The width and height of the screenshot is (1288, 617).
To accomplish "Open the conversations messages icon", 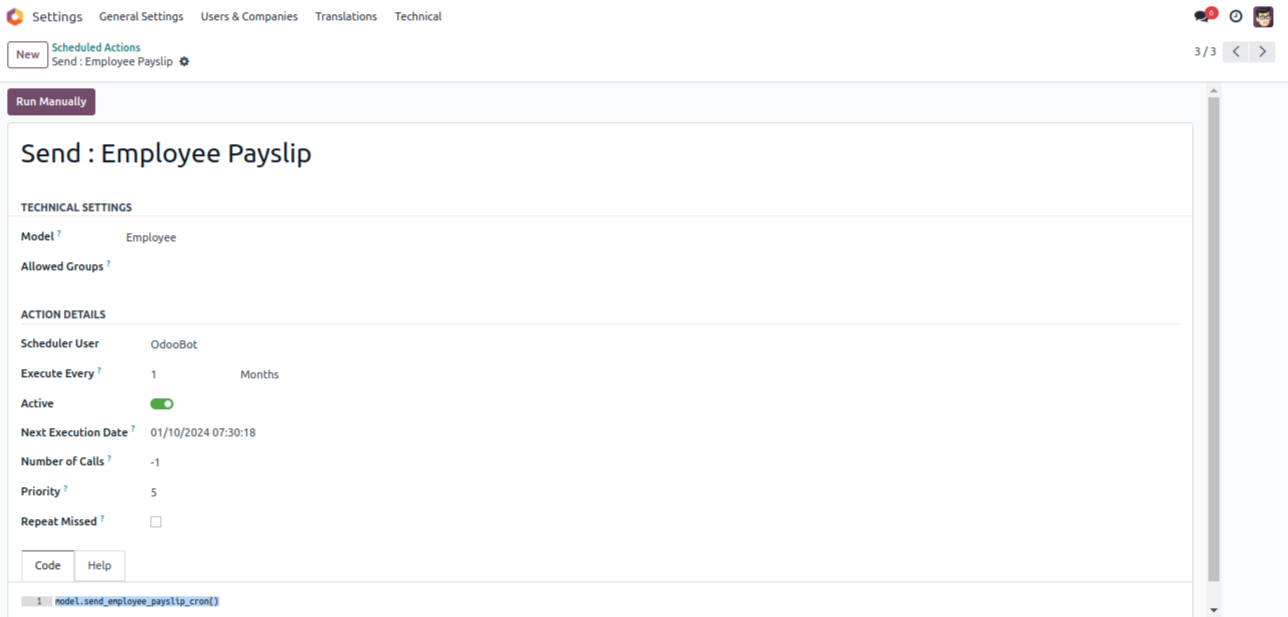I will click(1204, 16).
